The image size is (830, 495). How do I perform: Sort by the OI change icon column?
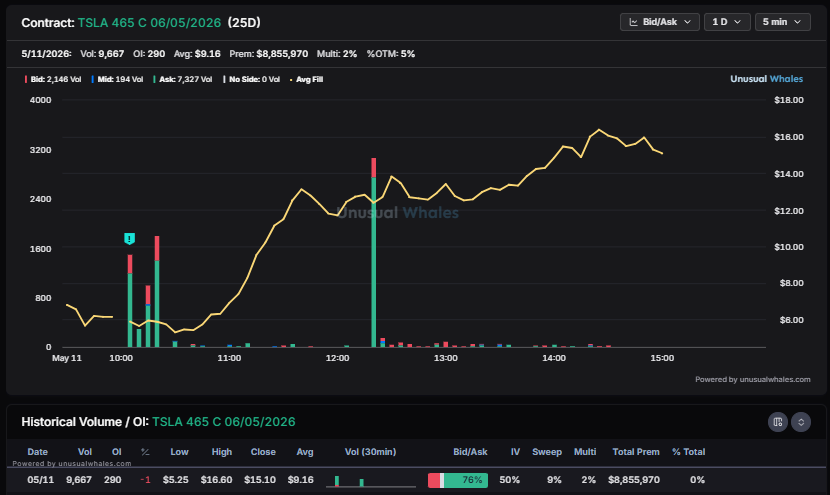pyautogui.click(x=145, y=452)
